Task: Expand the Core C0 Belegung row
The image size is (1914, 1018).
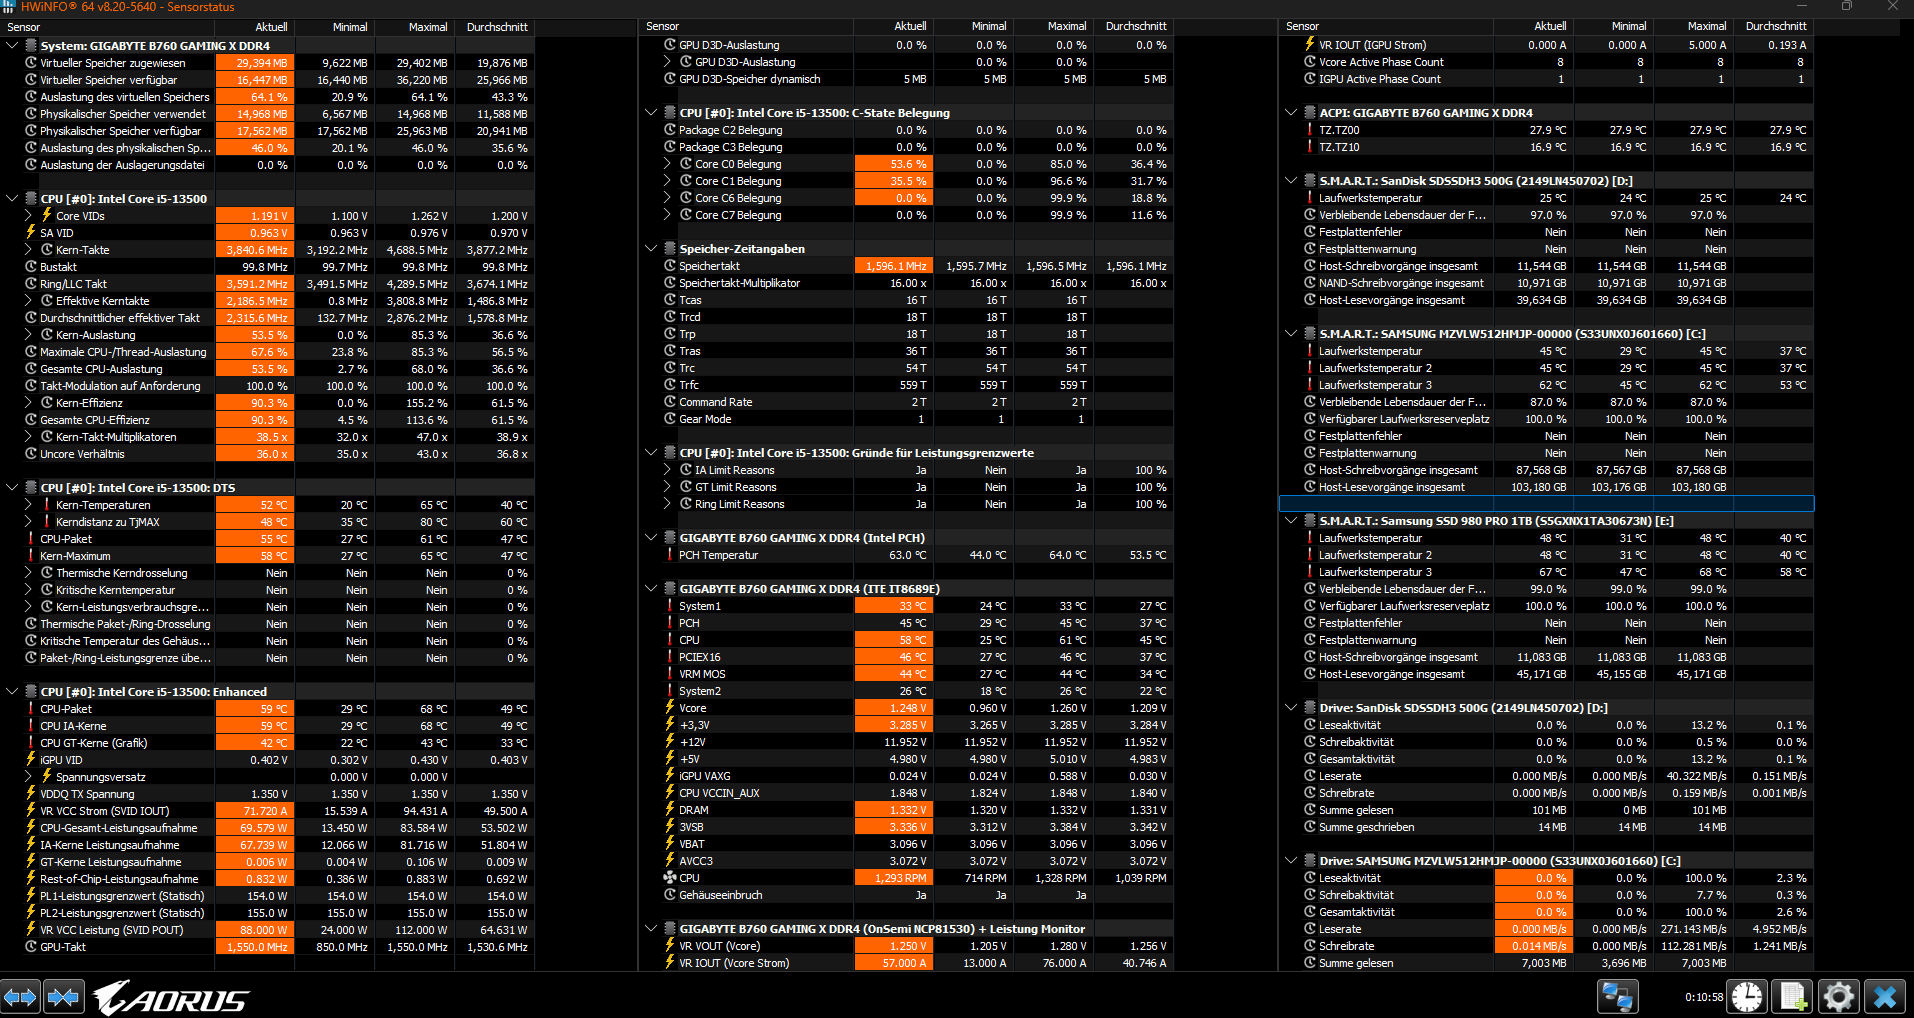Action: point(667,164)
